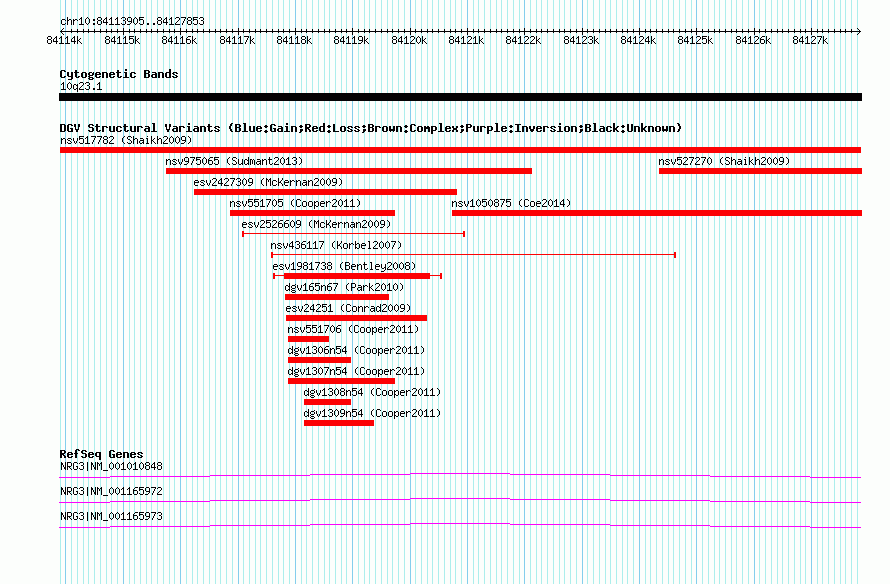
Task: Open dgv1306n54 (Cooper2011) variant label
Action: pyautogui.click(x=356, y=350)
